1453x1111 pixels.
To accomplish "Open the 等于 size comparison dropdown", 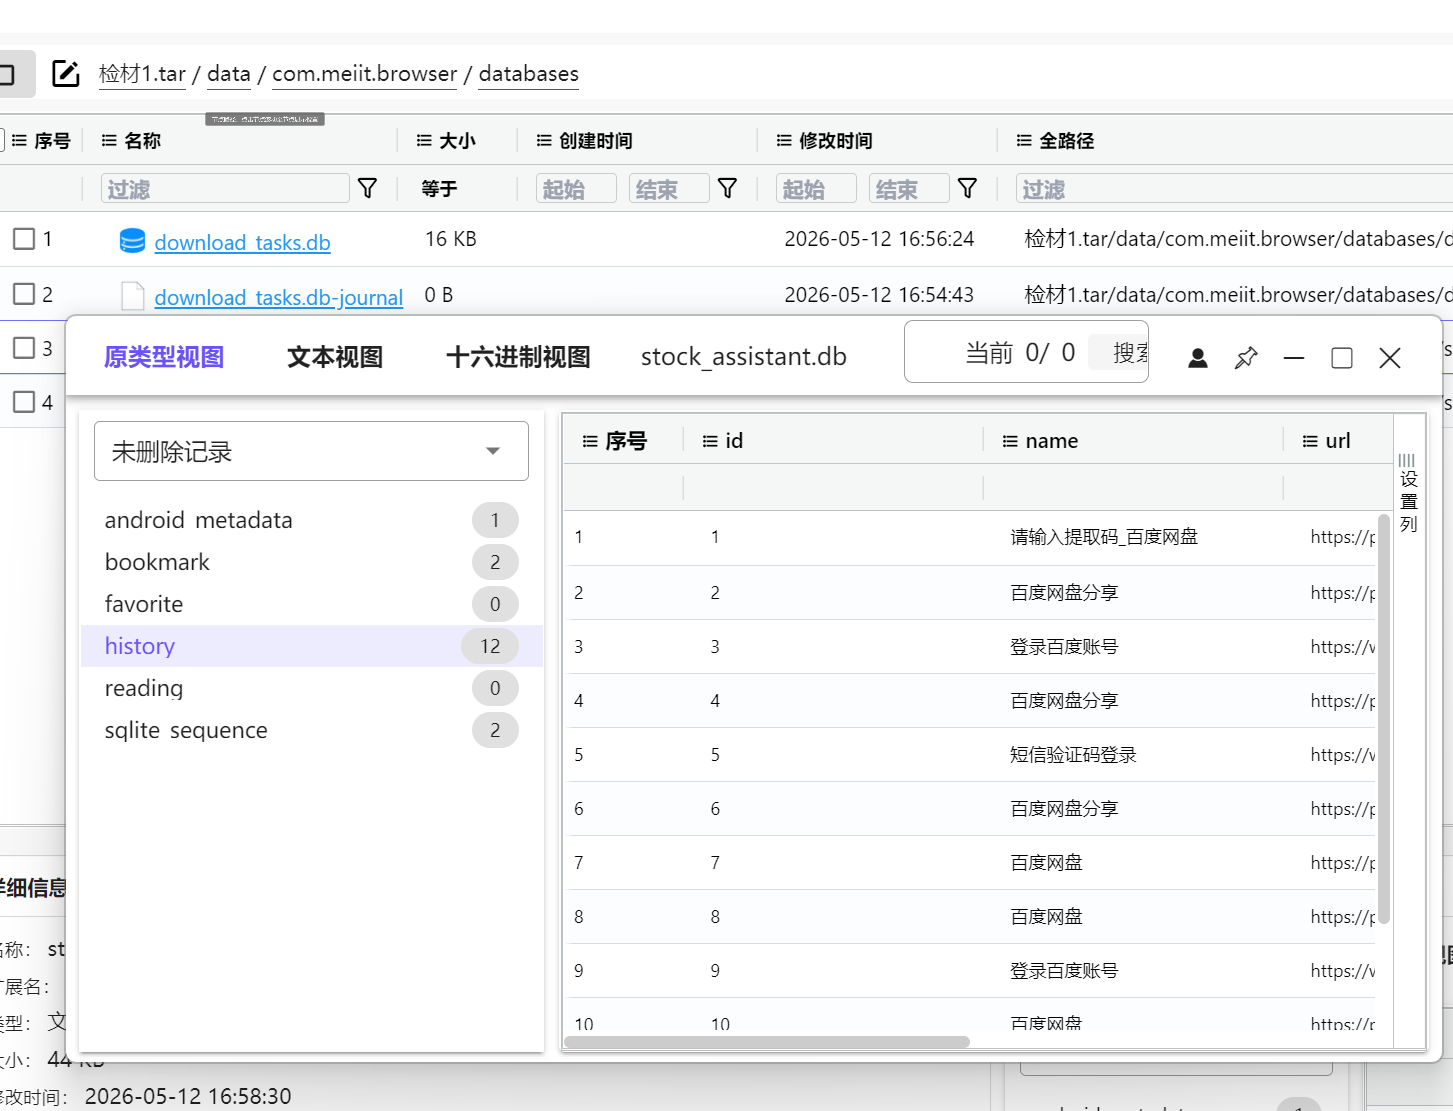I will point(439,189).
